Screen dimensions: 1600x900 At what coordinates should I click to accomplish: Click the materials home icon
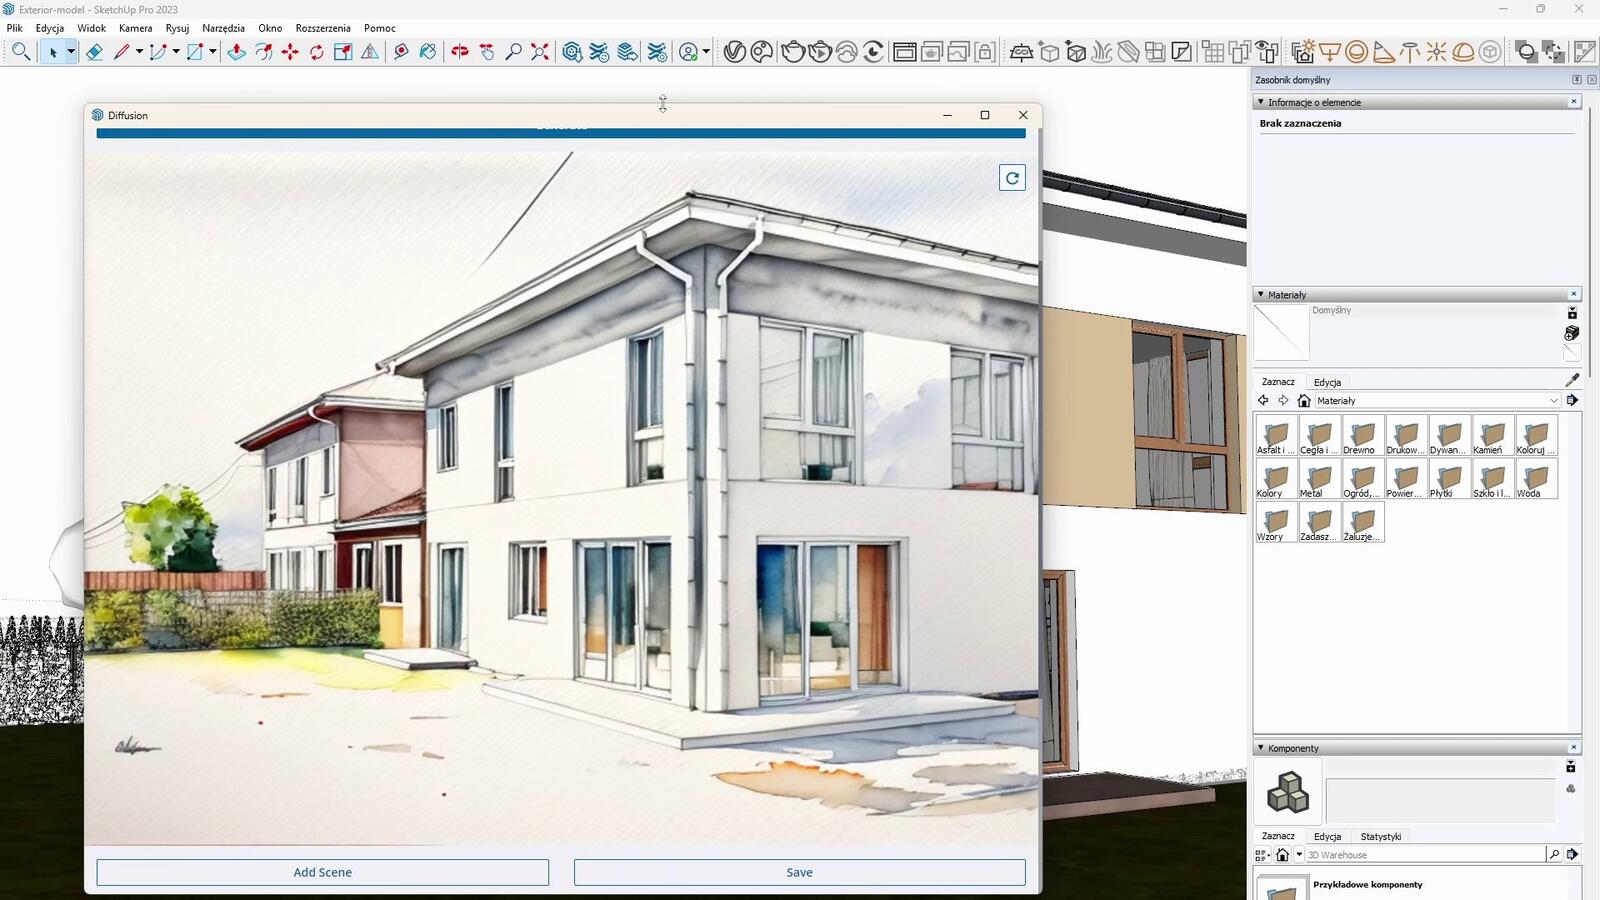point(1304,401)
